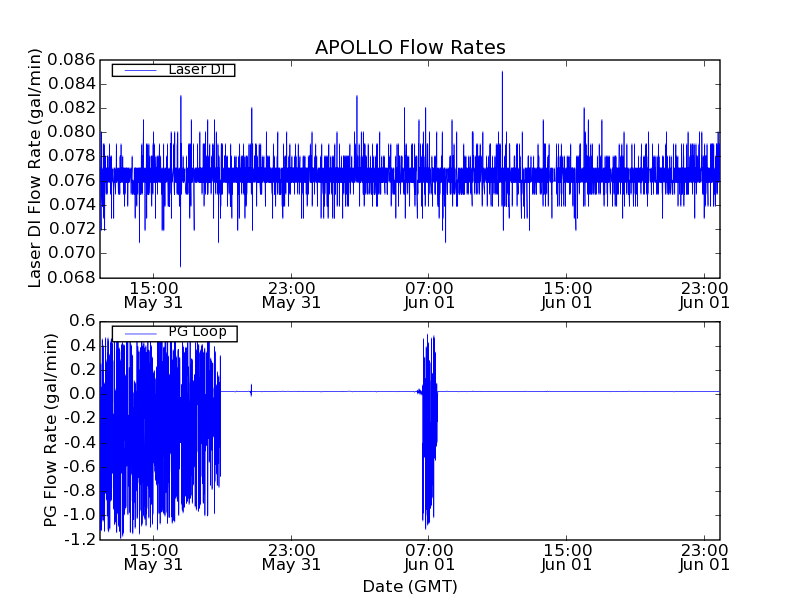The image size is (800, 600).
Task: Click the -1.0 tick on PG Flow axis
Action: point(80,515)
